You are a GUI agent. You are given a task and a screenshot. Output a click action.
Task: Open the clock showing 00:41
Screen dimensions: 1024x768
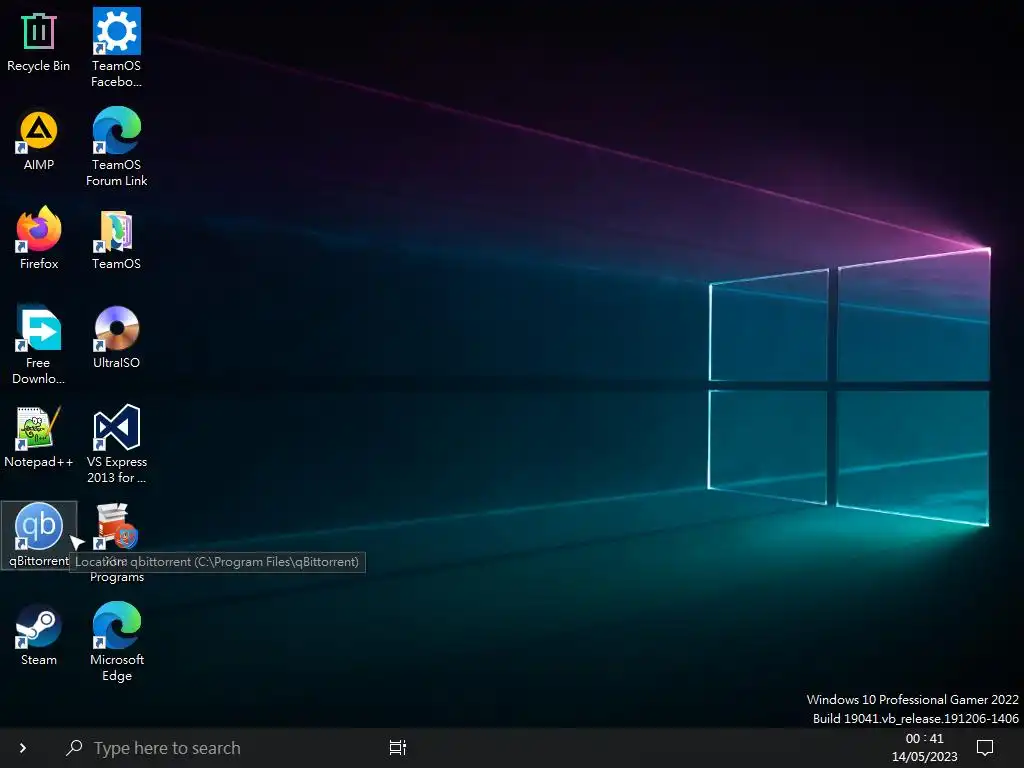924,748
